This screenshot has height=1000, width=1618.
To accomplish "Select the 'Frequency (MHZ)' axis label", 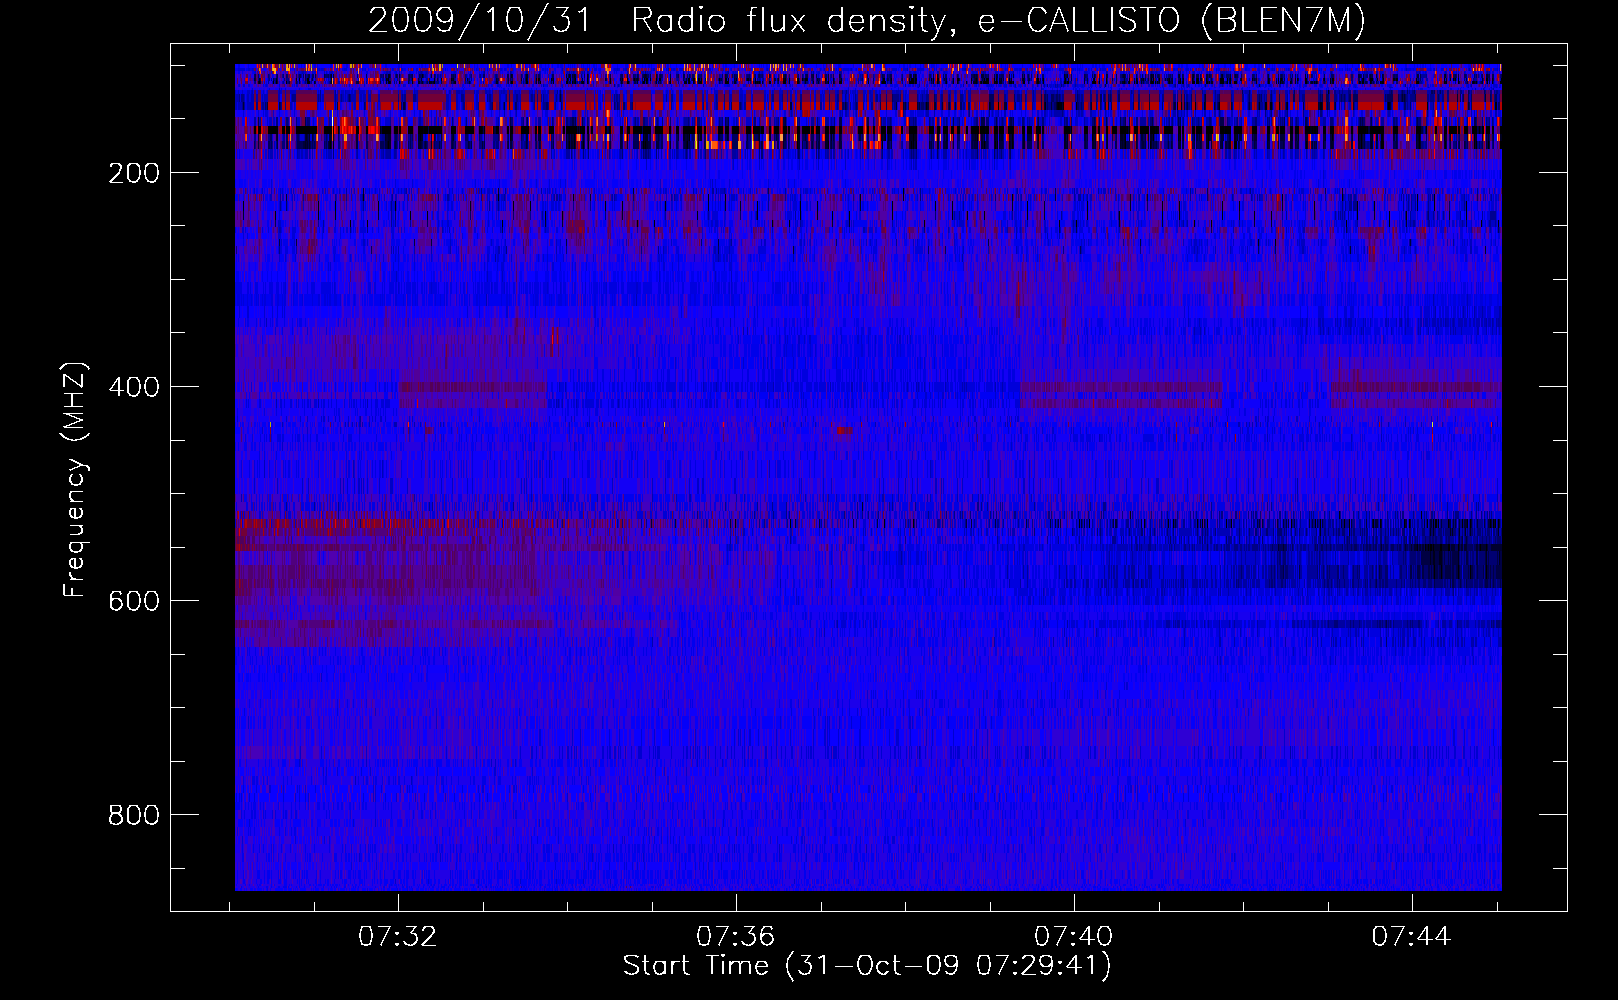I will (x=75, y=480).
